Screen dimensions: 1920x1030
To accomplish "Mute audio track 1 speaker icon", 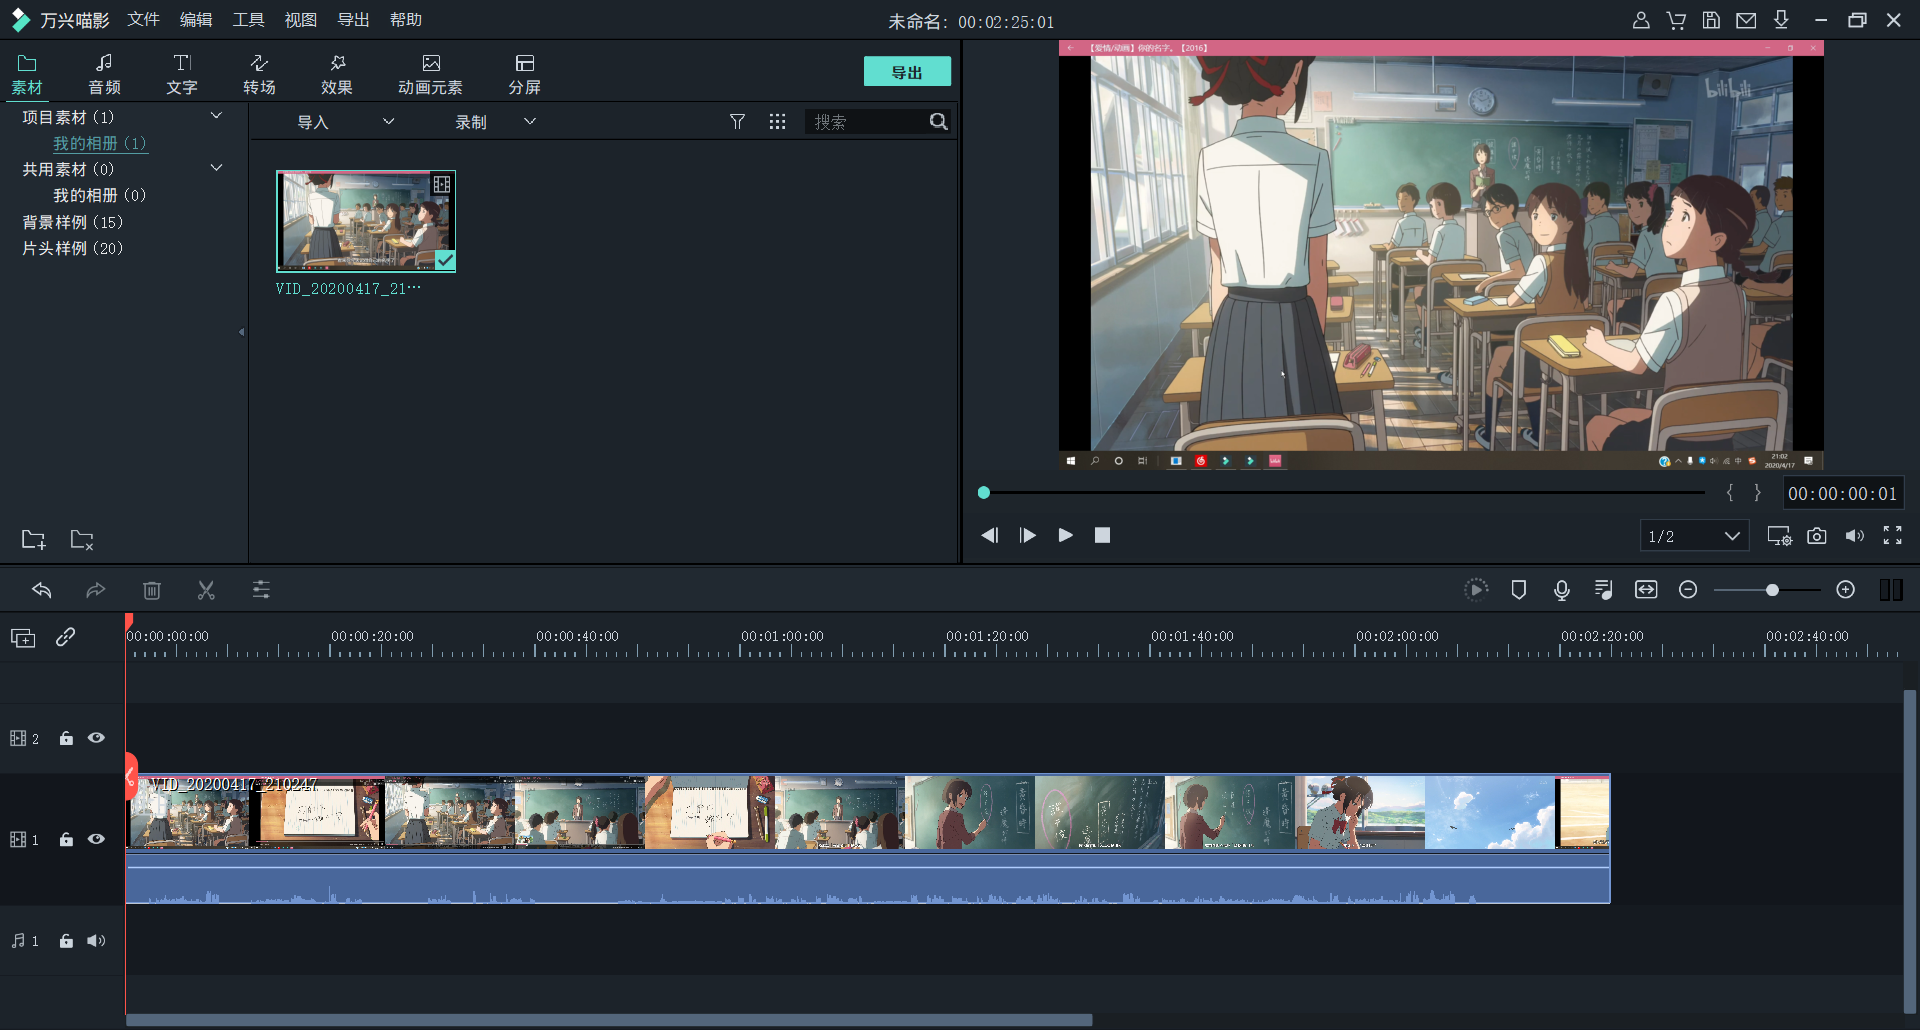I will pos(96,941).
